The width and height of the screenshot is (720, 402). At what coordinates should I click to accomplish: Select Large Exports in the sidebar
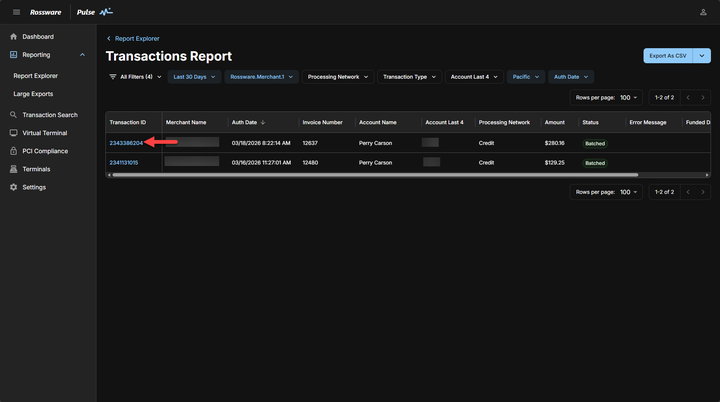click(34, 93)
